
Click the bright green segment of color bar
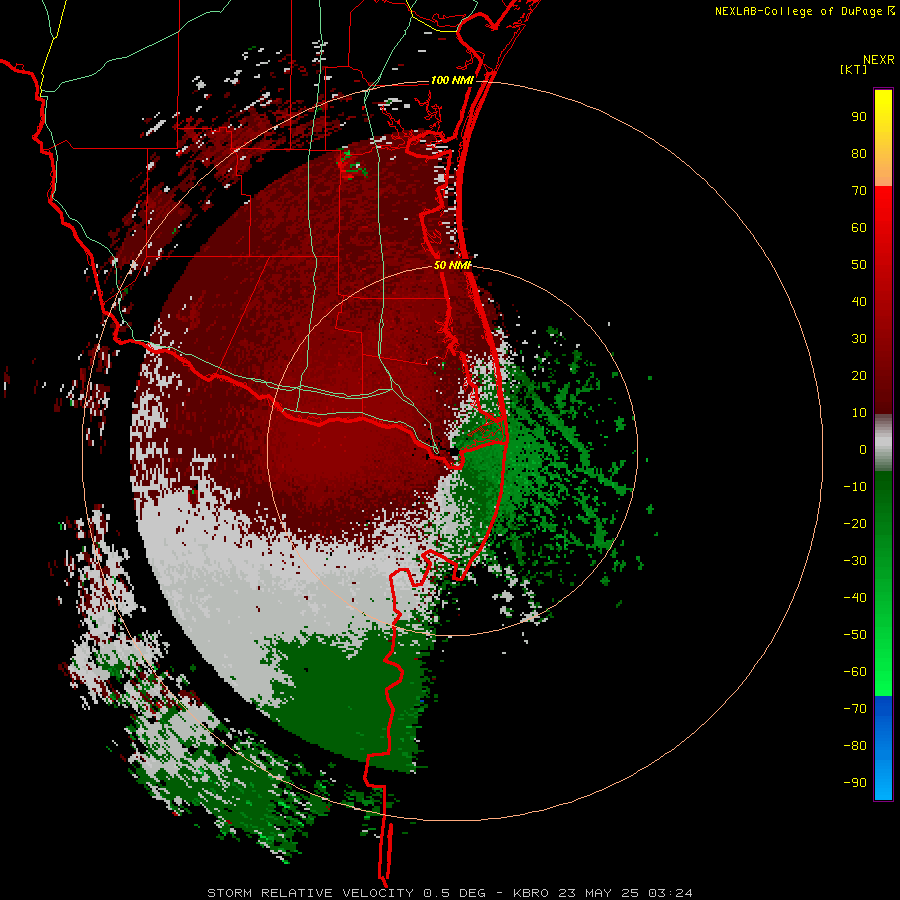tap(883, 584)
